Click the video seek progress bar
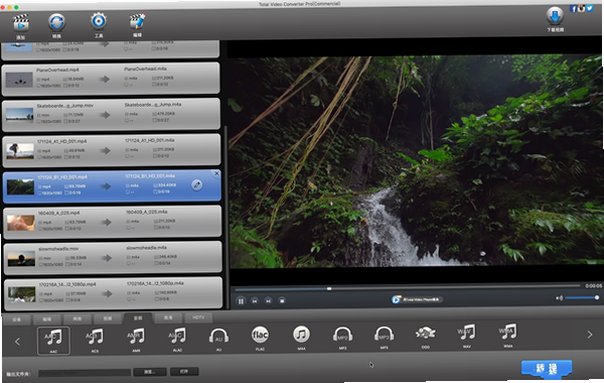The image size is (604, 383). 407,287
